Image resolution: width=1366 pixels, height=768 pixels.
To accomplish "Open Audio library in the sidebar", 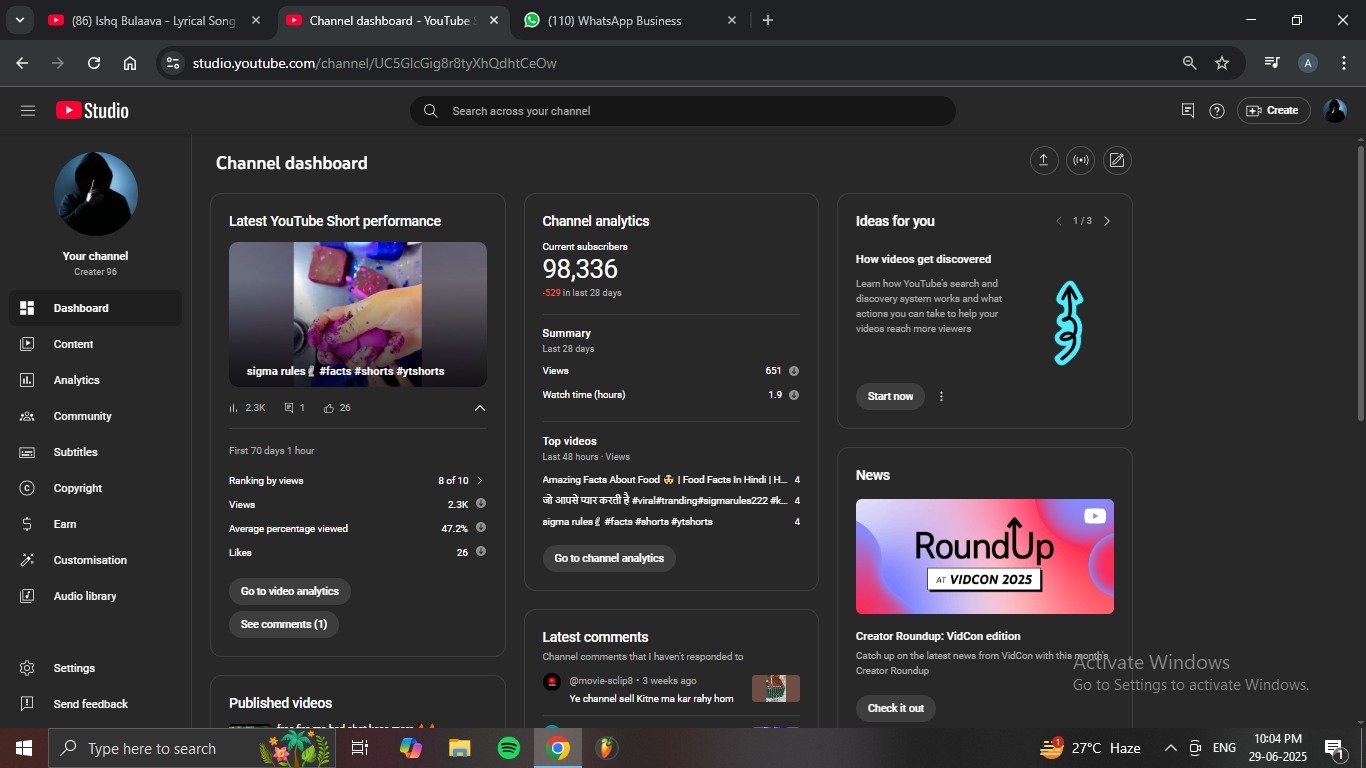I will tap(96, 596).
